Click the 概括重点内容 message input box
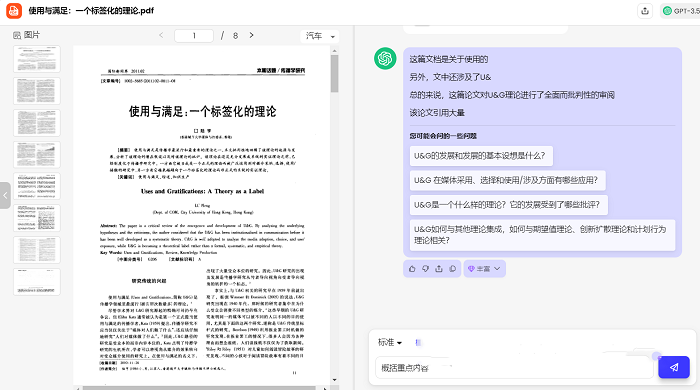This screenshot has width=700, height=390. [514, 368]
